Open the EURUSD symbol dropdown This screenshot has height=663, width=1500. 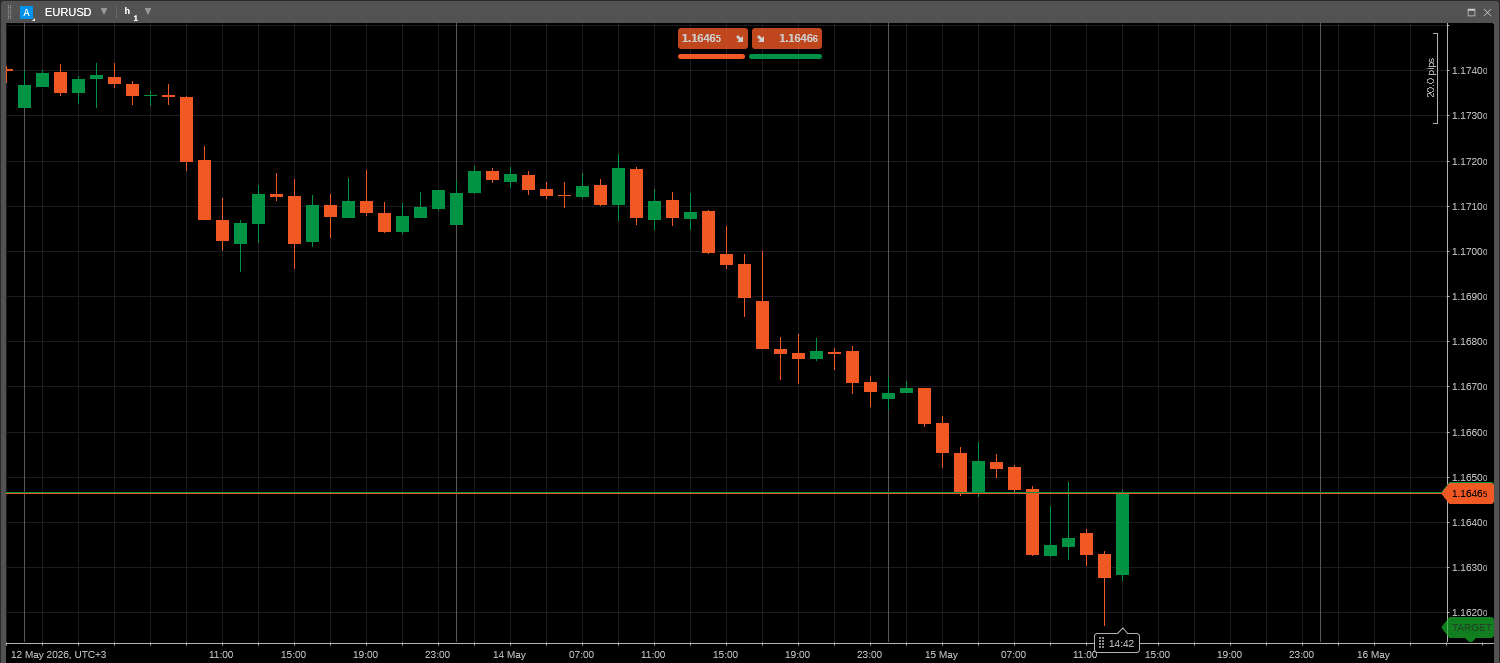(103, 11)
